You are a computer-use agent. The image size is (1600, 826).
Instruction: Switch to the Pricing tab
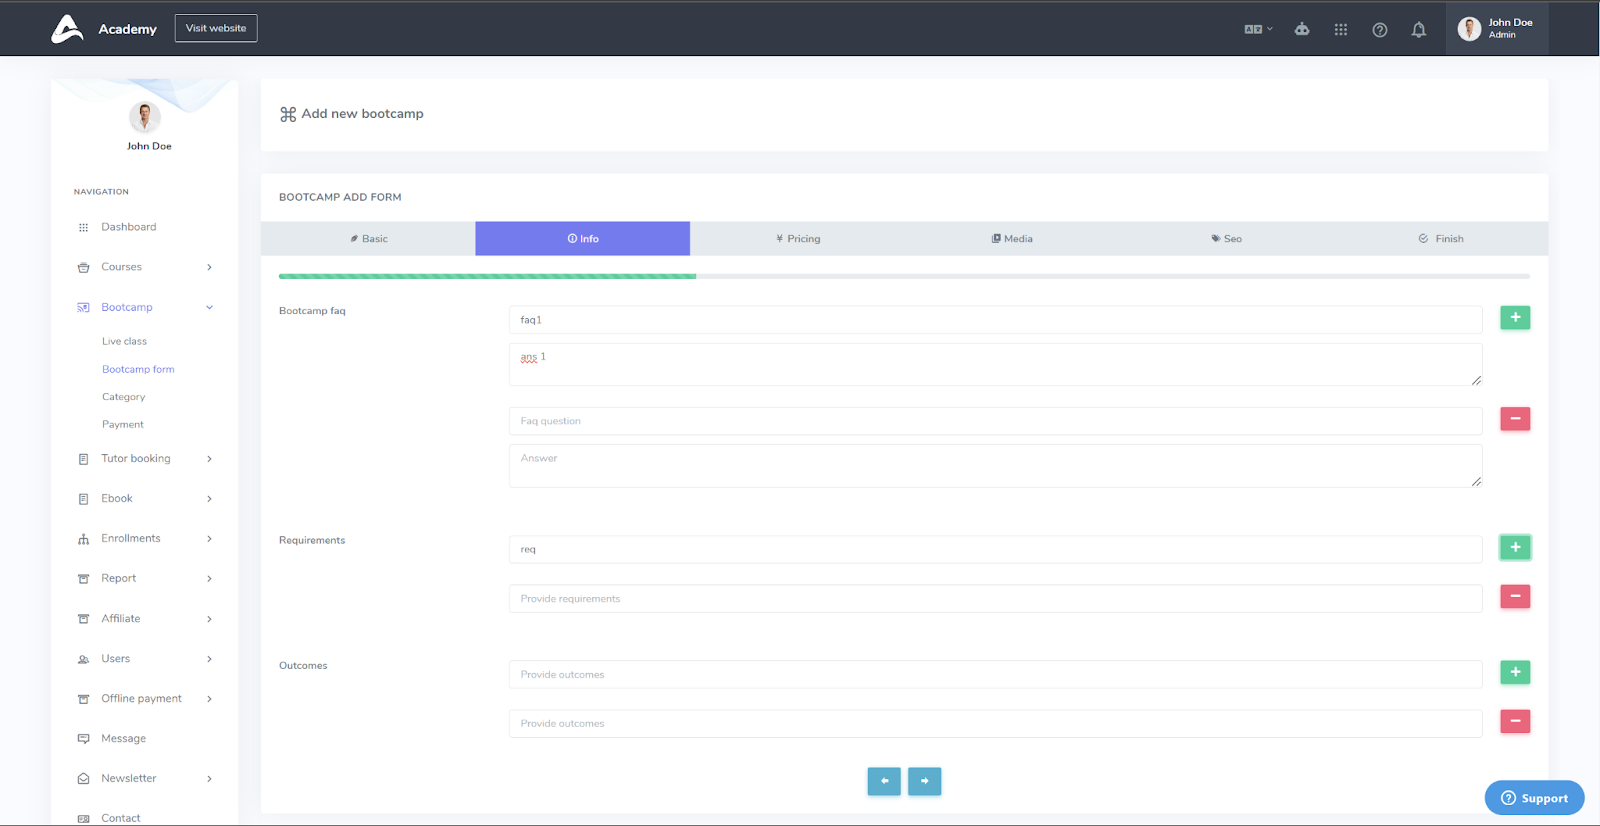click(798, 239)
